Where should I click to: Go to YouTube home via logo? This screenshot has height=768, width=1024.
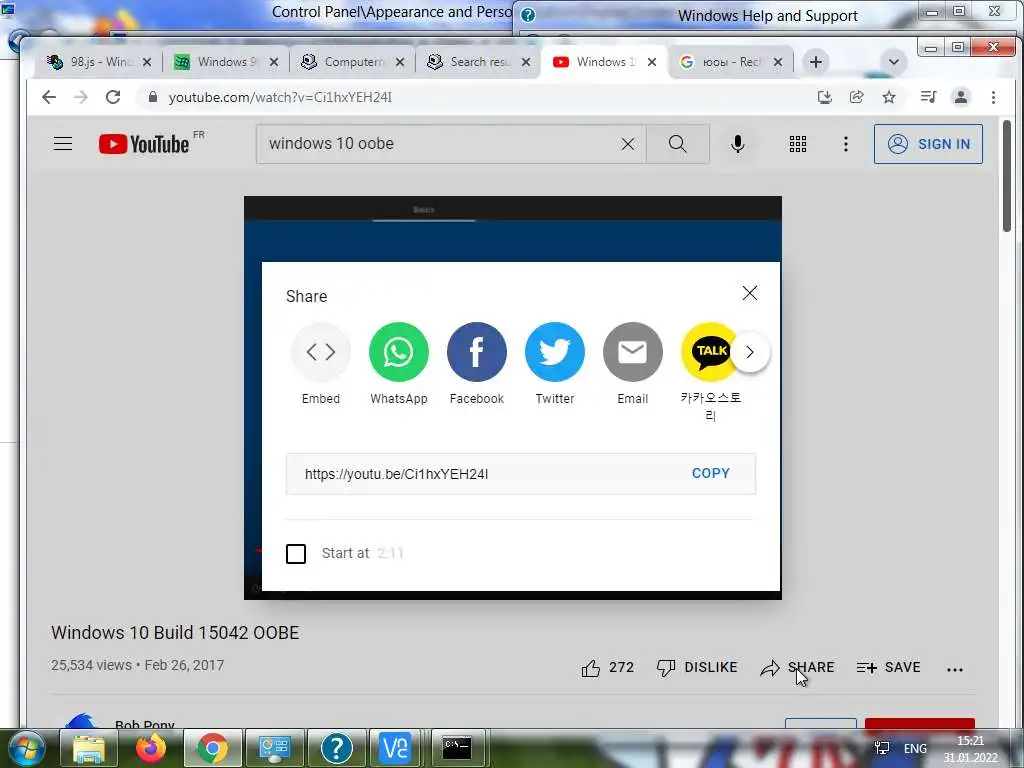(144, 144)
